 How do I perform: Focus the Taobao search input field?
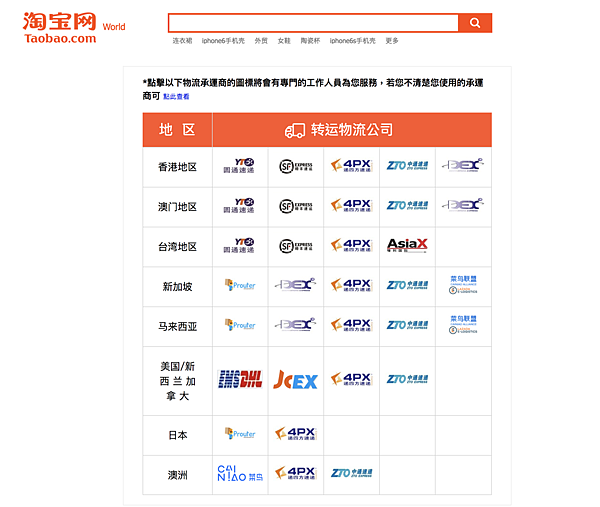click(x=313, y=23)
